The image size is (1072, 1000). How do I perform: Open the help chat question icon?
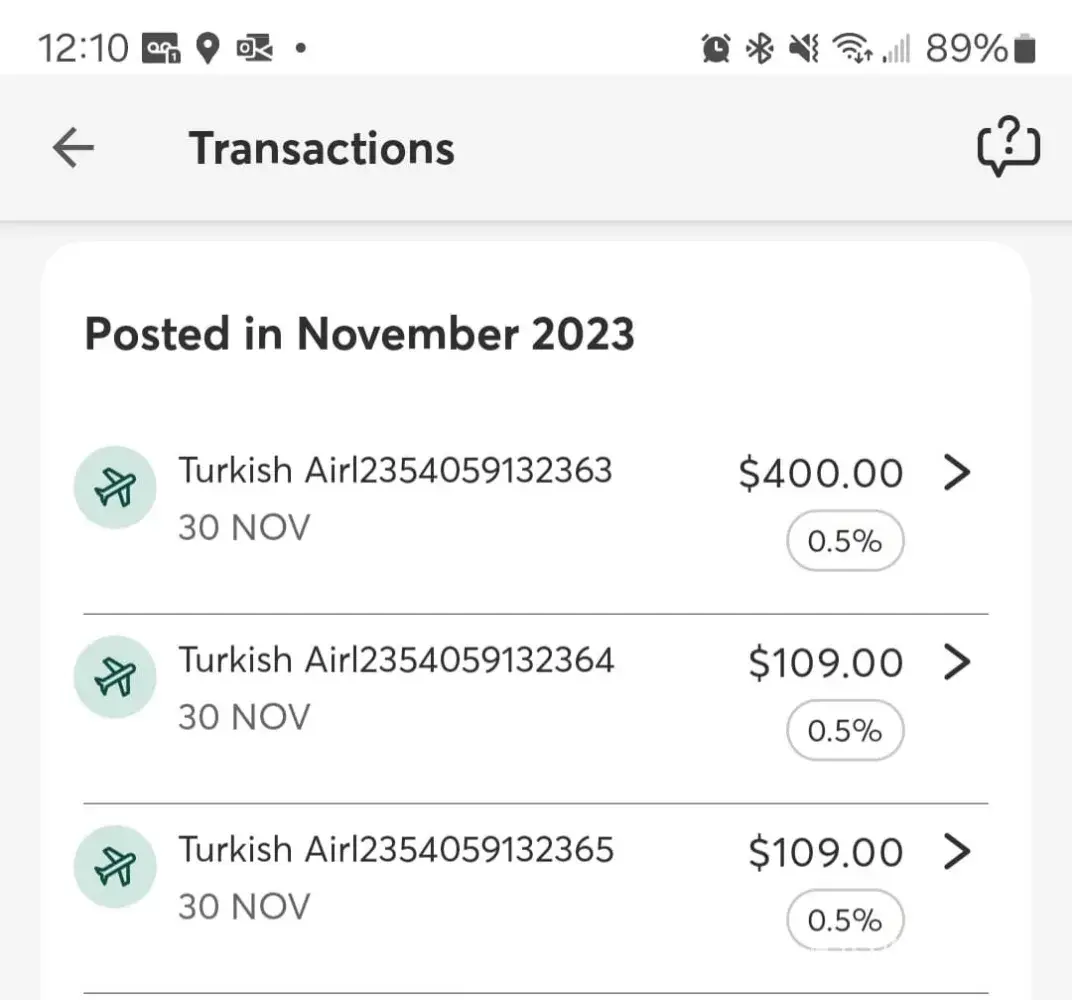point(1008,147)
